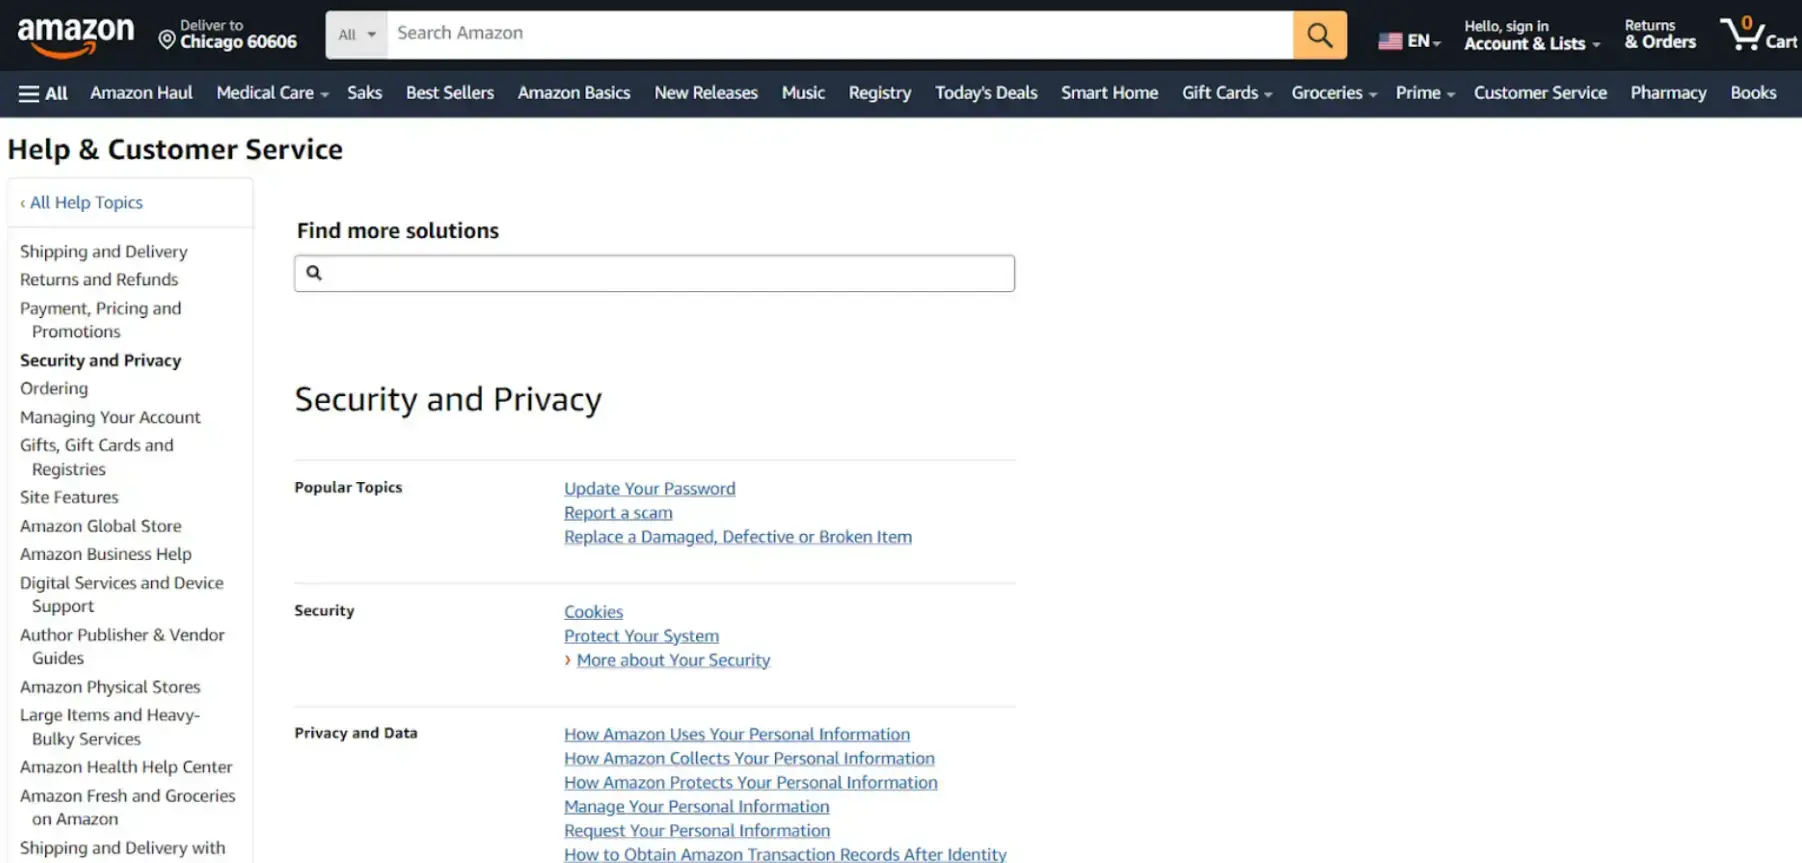
Task: Open the Update Your Password link
Action: pyautogui.click(x=649, y=488)
